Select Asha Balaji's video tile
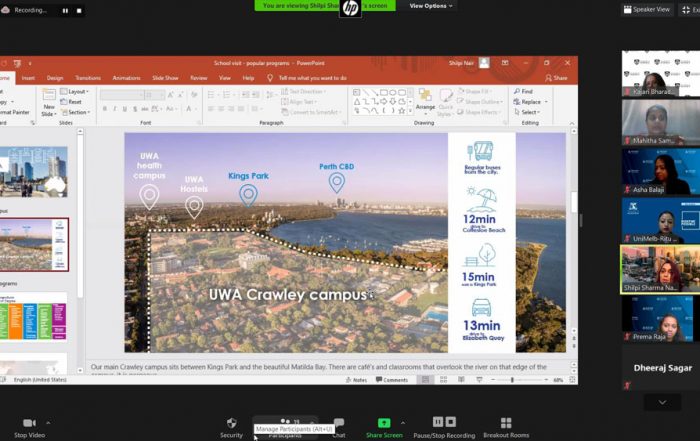 (661, 171)
